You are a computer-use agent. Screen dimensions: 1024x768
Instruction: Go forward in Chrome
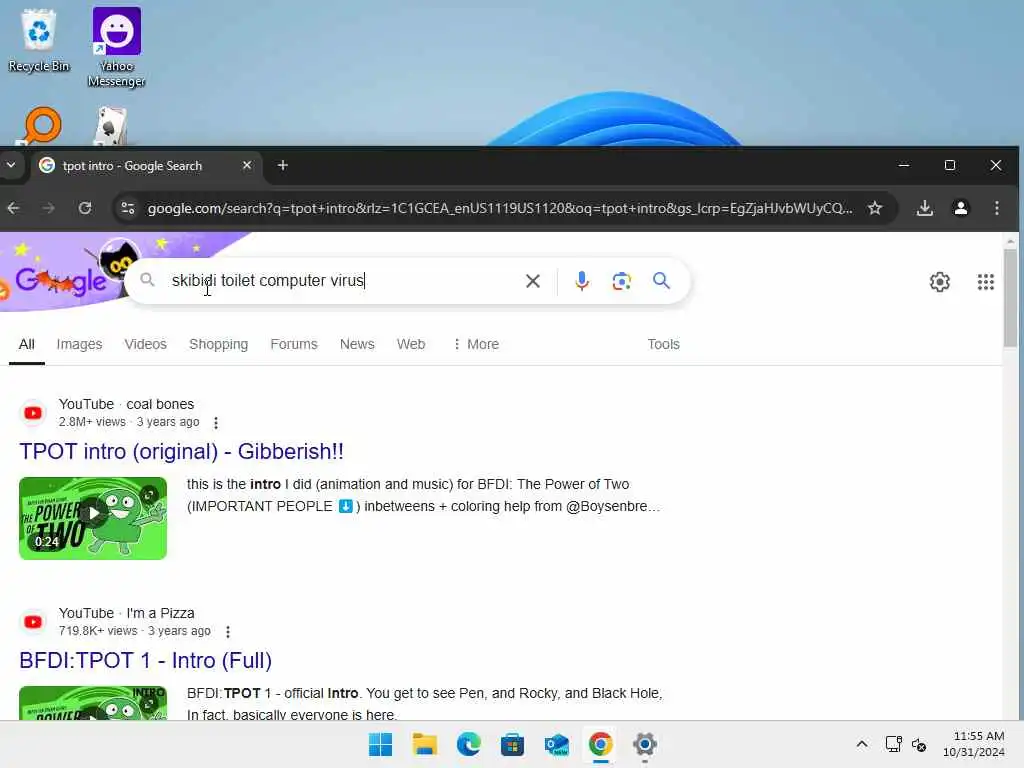tap(49, 208)
